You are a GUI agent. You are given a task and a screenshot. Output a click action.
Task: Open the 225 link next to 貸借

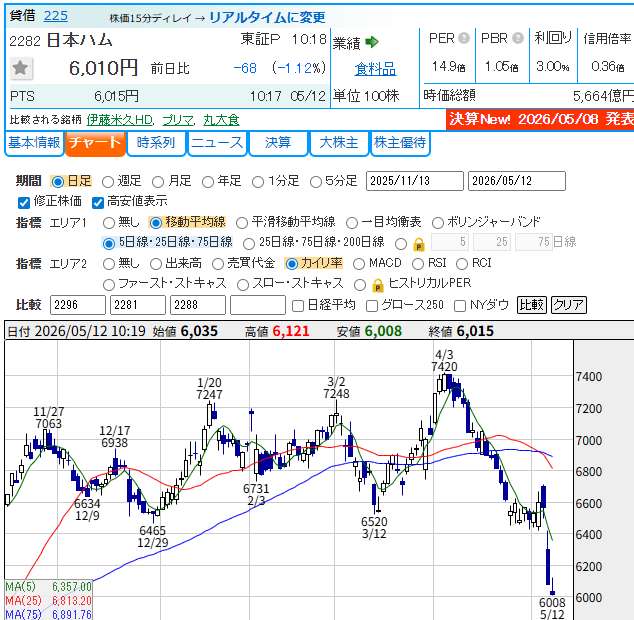(56, 16)
